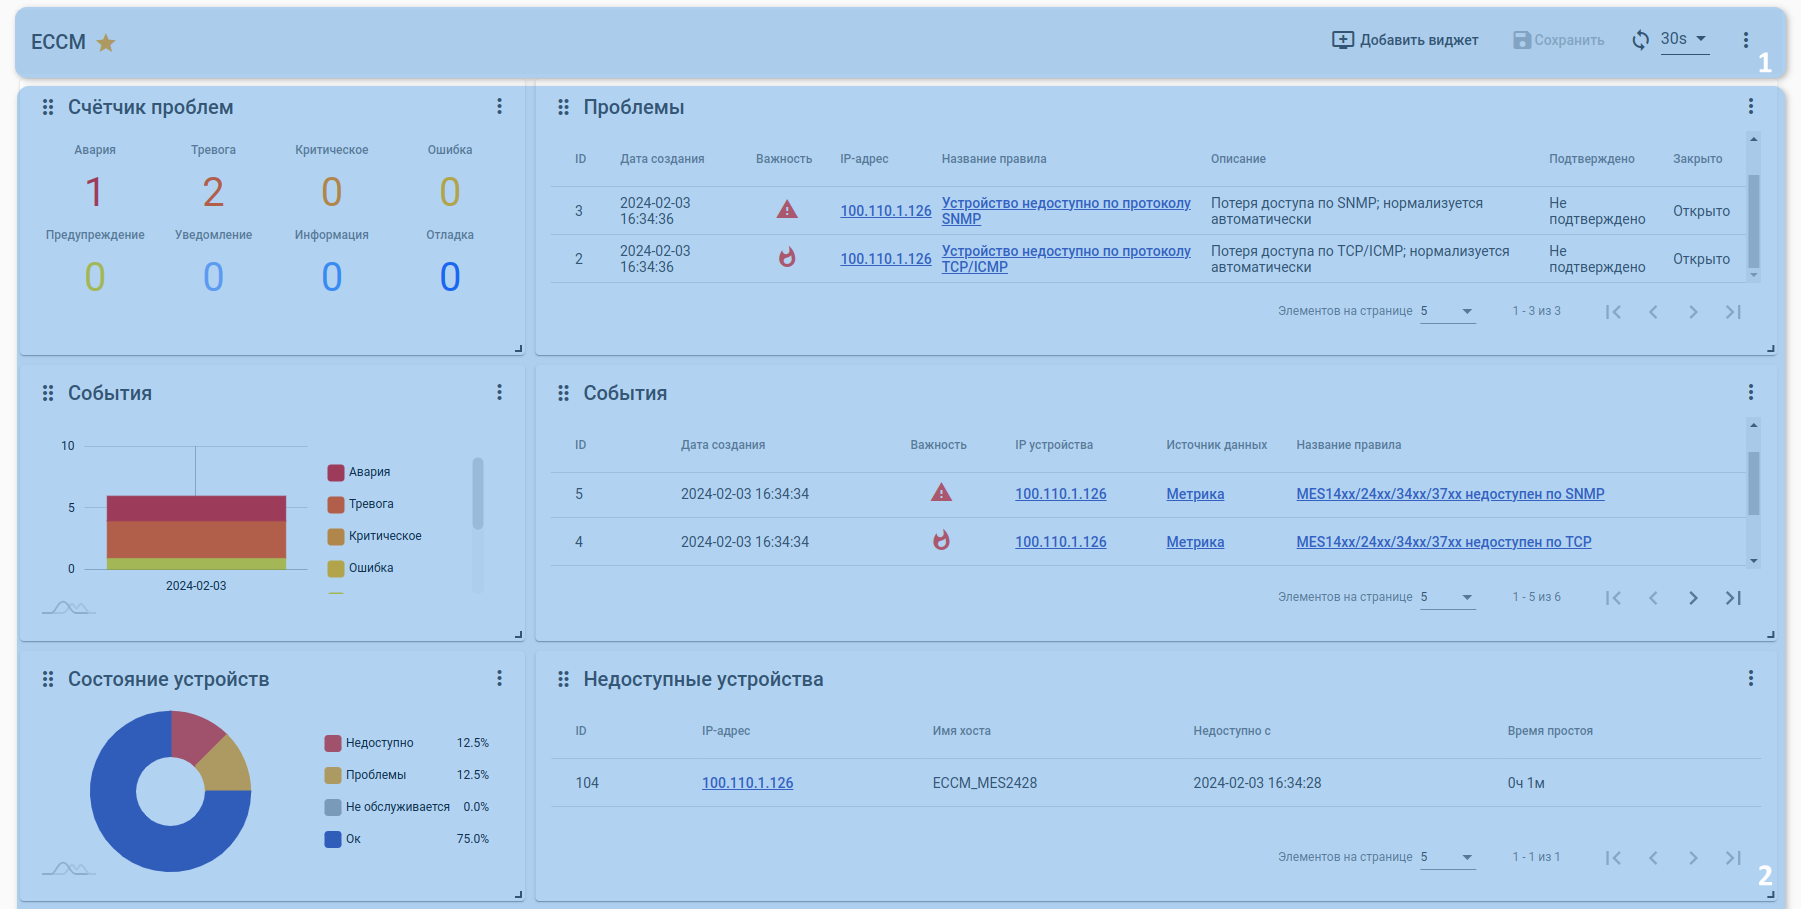Click the flame severity icon in event row 4
This screenshot has height=909, width=1801.
940,541
